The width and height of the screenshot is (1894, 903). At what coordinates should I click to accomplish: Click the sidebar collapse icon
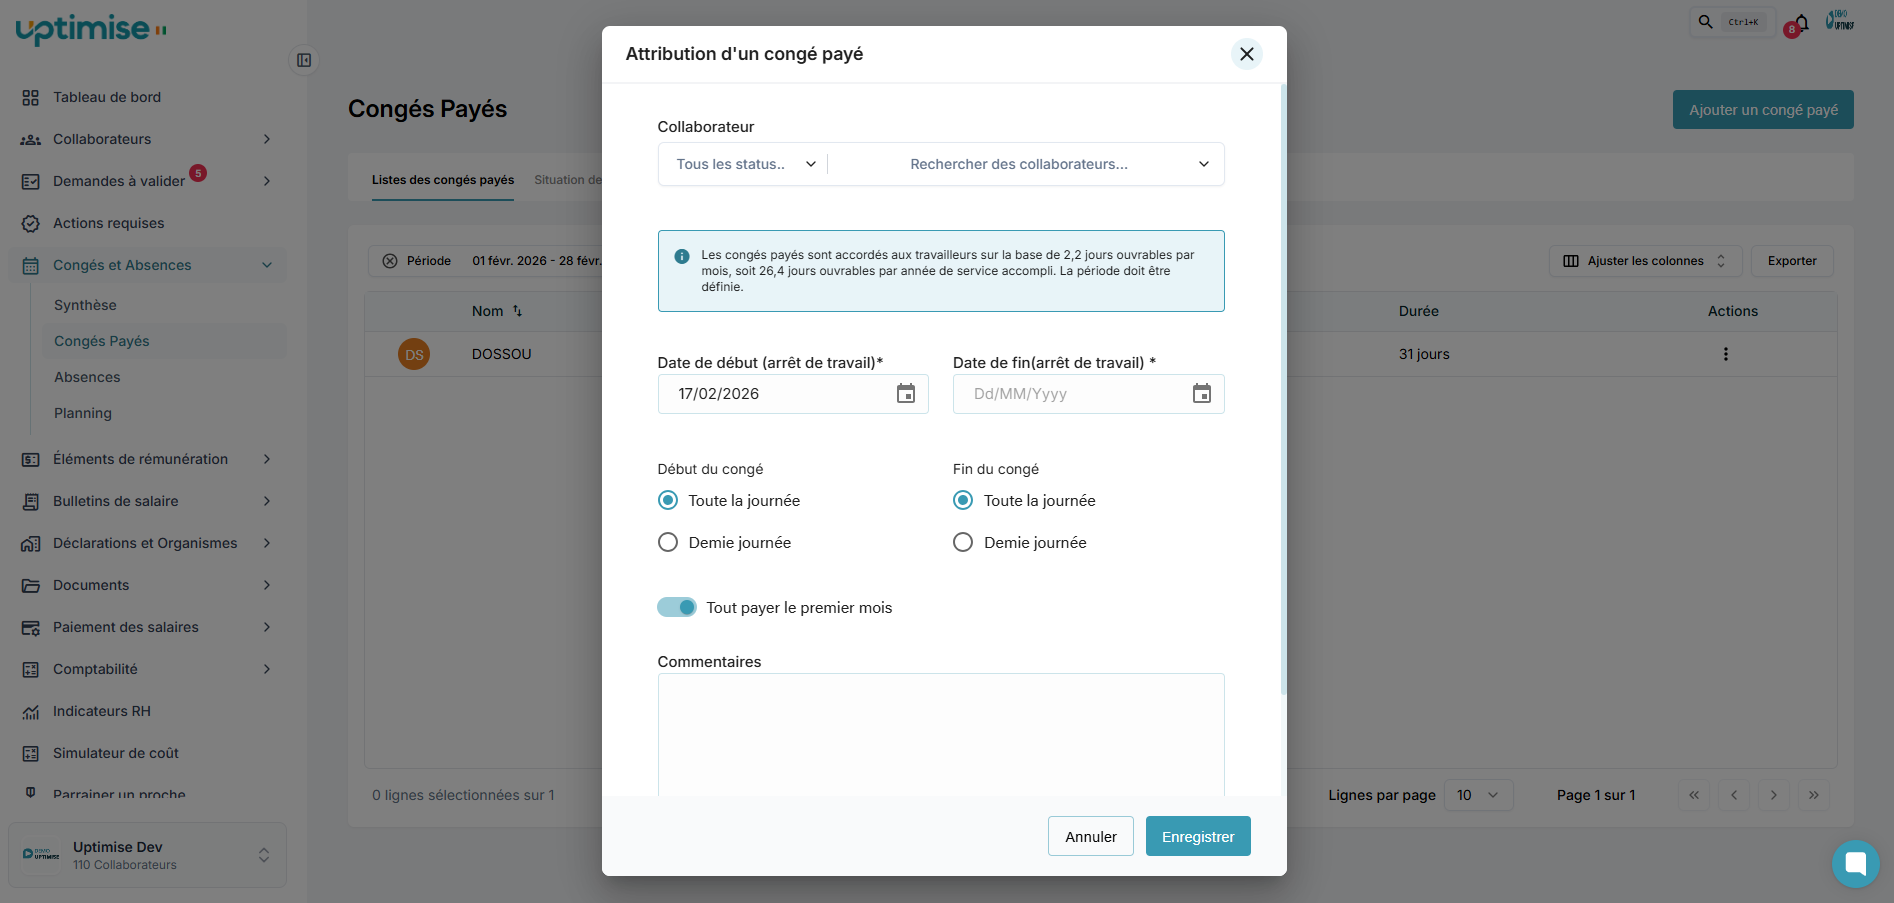[x=304, y=60]
